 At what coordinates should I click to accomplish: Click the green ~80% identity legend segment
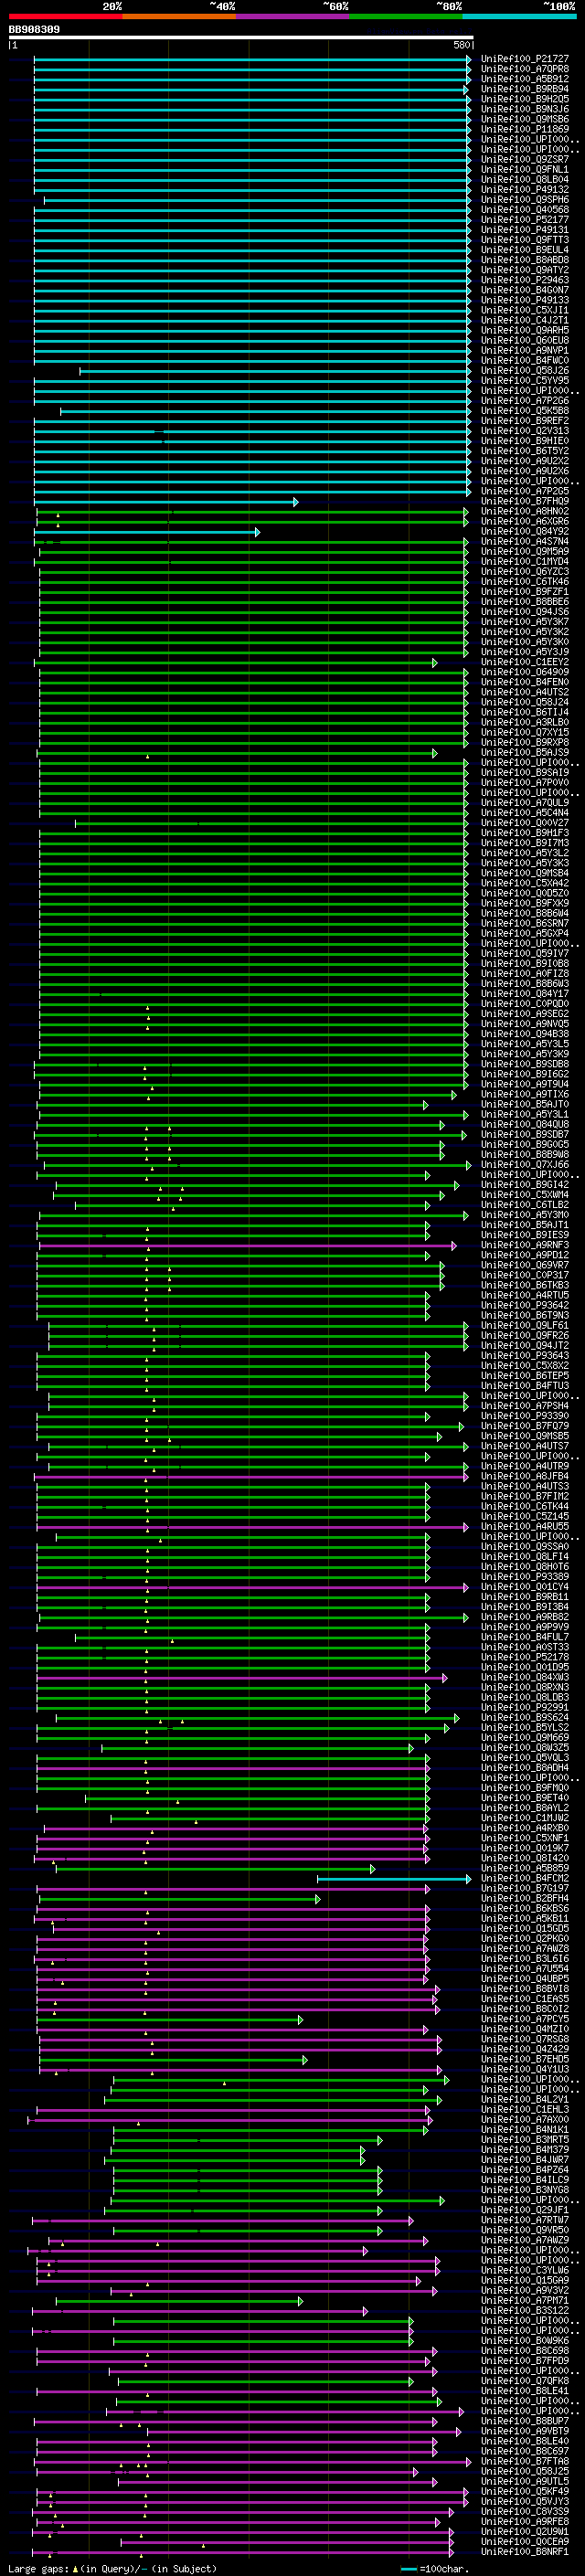click(x=406, y=16)
